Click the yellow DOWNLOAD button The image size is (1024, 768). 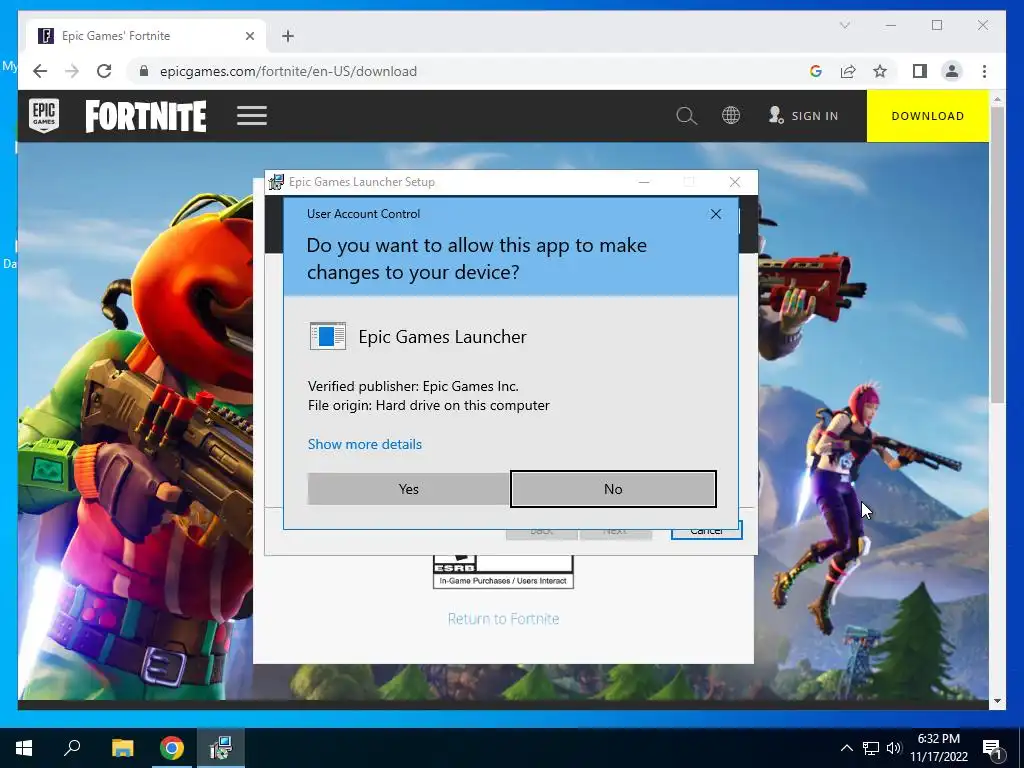(x=927, y=116)
